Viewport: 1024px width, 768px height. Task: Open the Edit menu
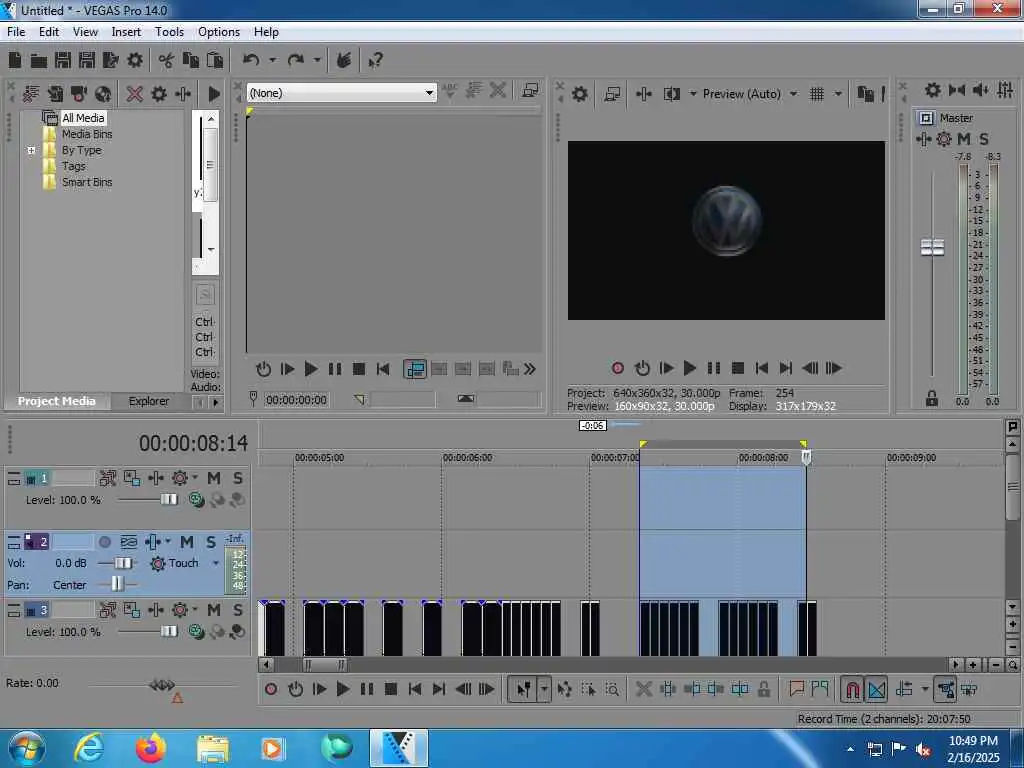[x=49, y=32]
